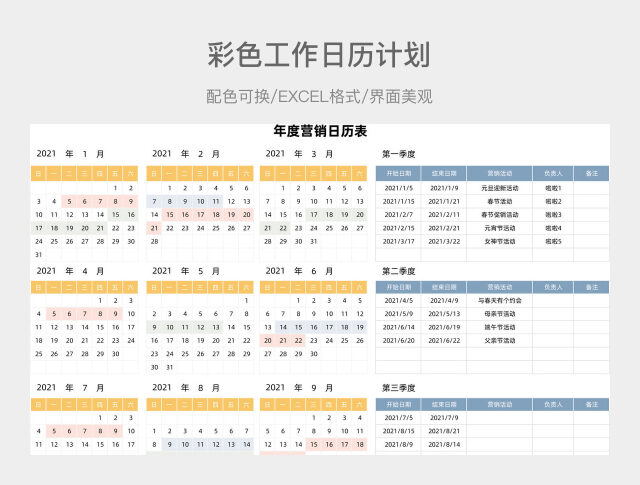The image size is (640, 485).
Task: Select end date cell 2021/6/22
Action: (x=444, y=340)
